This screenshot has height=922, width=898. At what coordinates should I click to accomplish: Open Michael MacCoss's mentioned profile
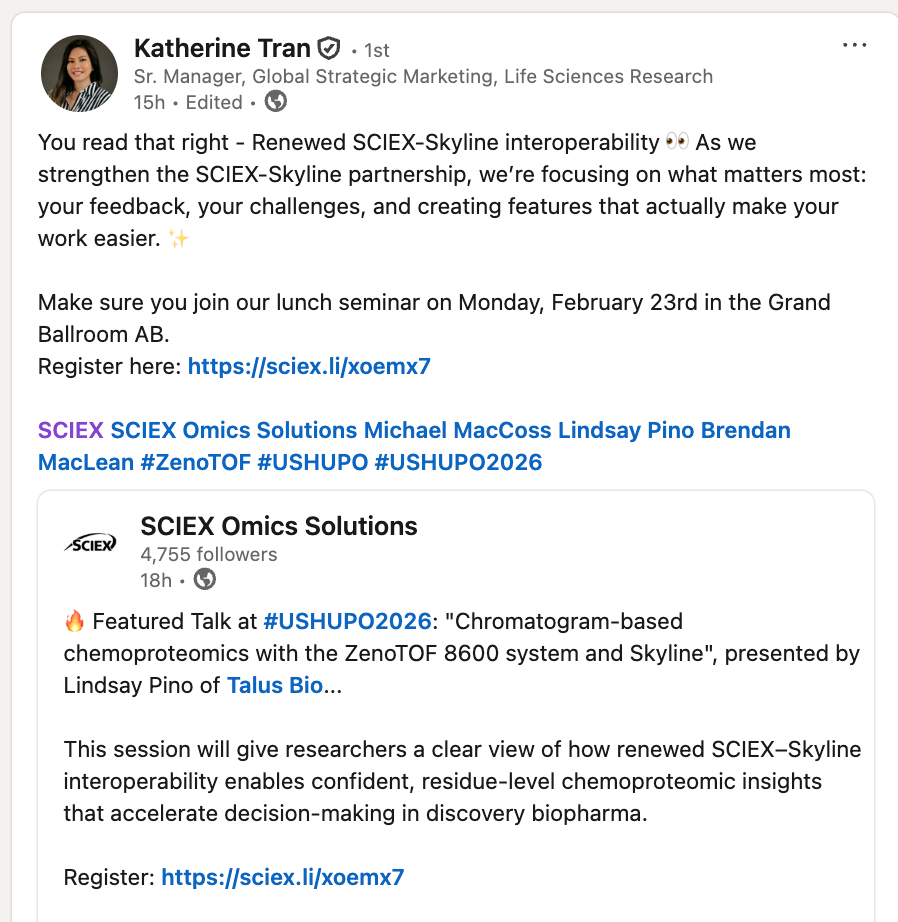(x=457, y=431)
